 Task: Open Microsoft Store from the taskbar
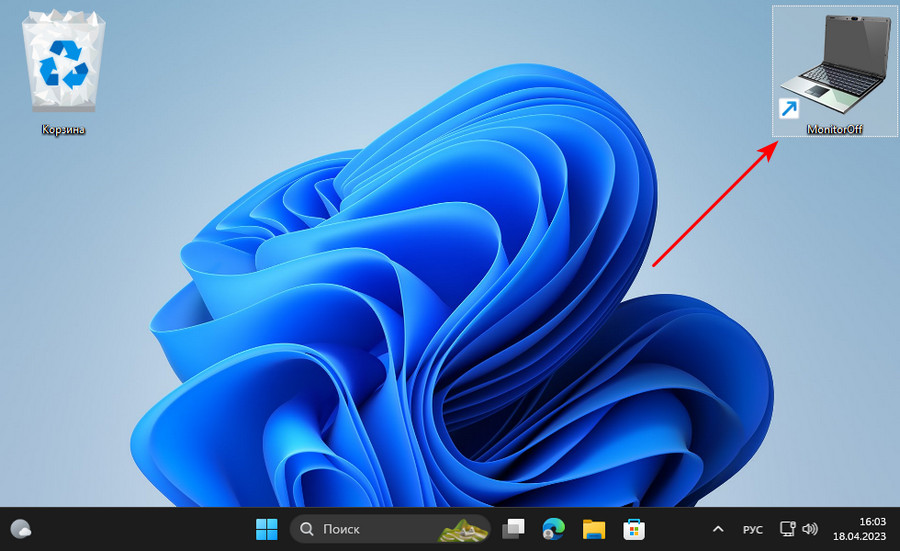click(x=634, y=528)
